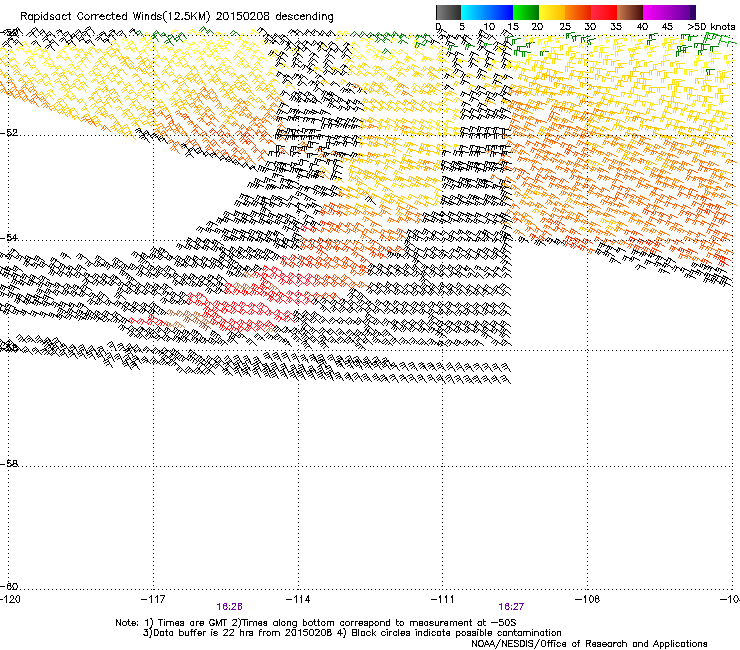Click the -54 latitude axis label

[x=9, y=237]
